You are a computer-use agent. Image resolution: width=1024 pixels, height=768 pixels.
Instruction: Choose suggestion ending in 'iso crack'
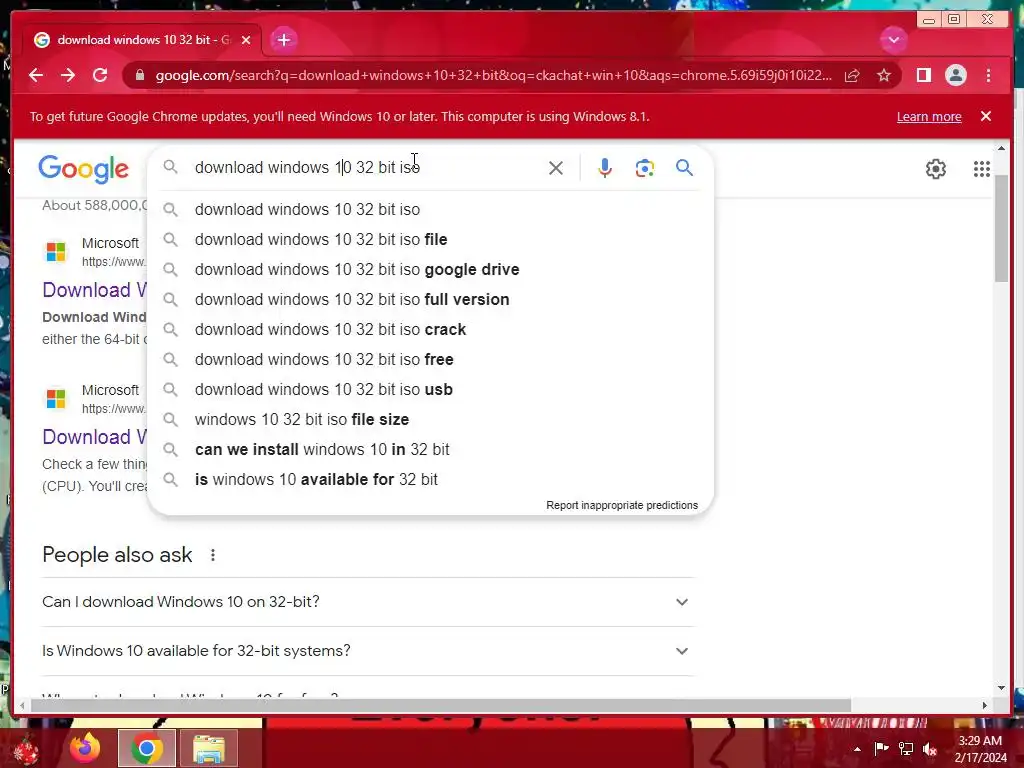point(431,330)
